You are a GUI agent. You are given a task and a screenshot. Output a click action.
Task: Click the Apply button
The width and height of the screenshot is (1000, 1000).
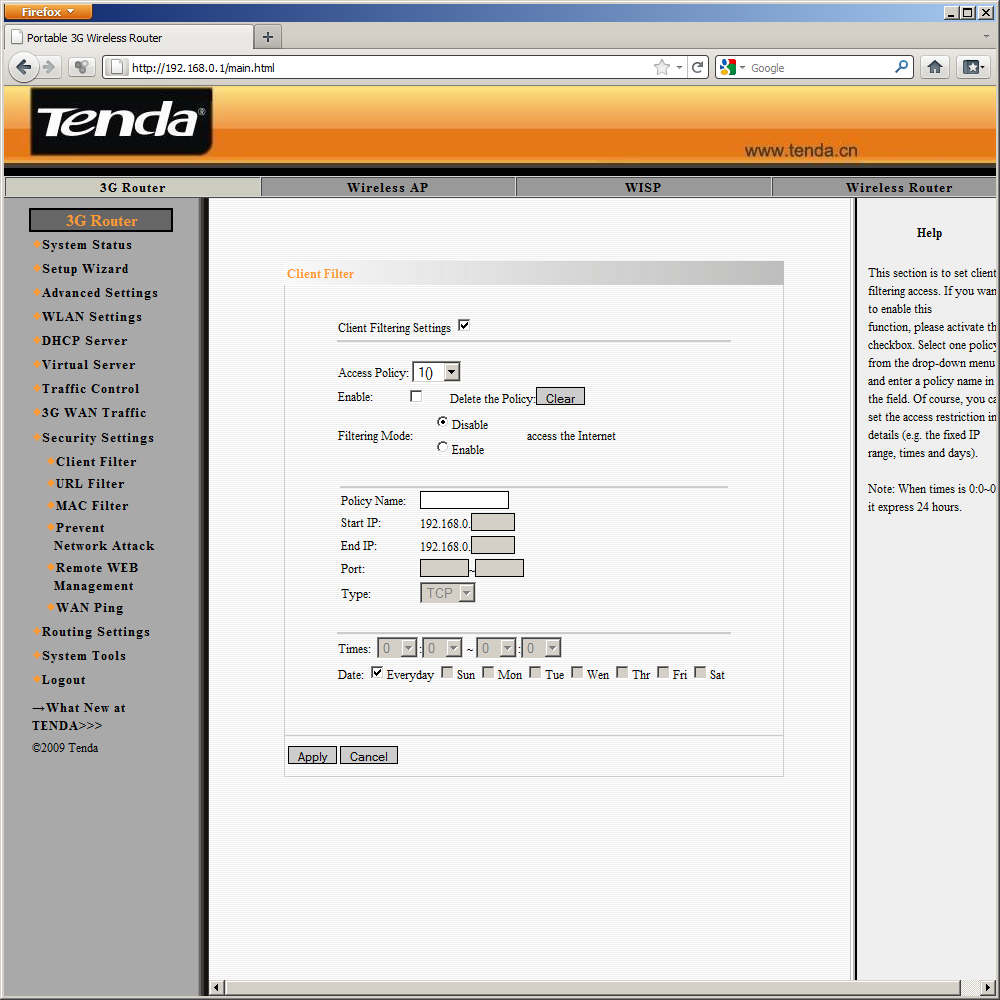pos(312,756)
